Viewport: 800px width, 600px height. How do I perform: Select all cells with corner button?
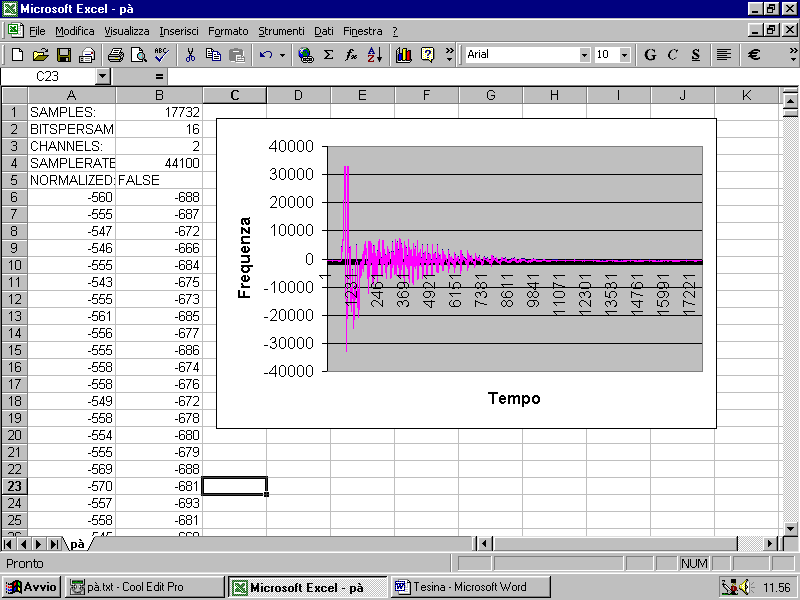14,95
